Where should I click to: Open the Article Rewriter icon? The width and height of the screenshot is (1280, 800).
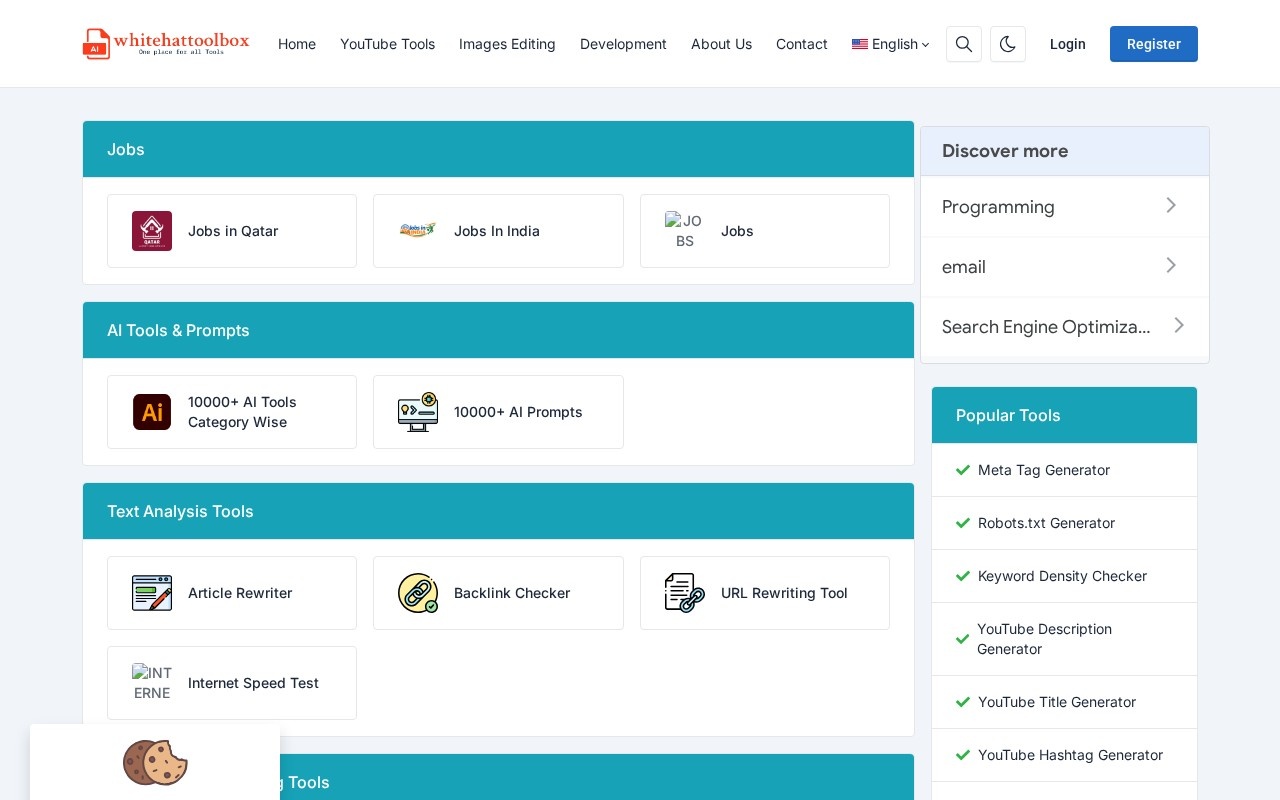tap(152, 593)
